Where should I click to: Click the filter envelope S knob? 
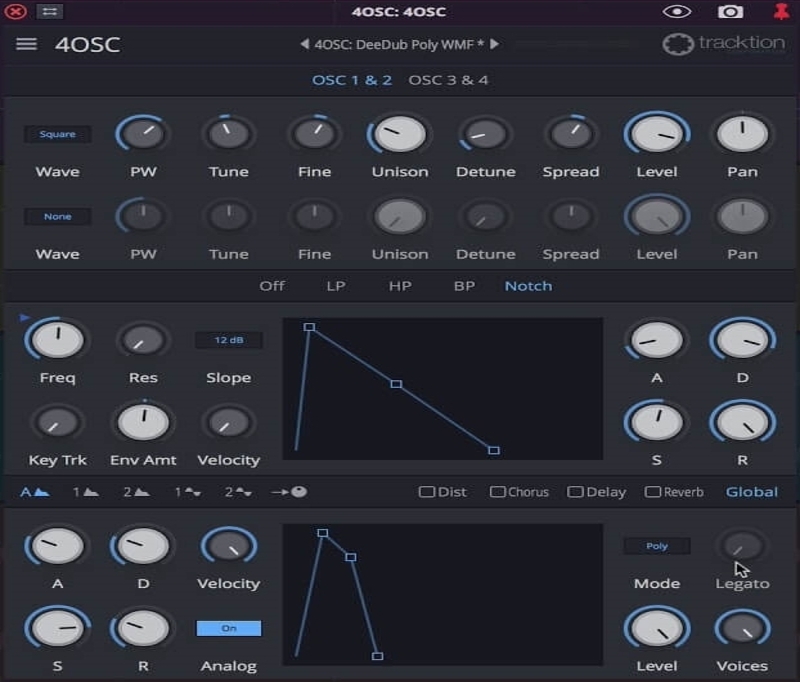point(657,422)
